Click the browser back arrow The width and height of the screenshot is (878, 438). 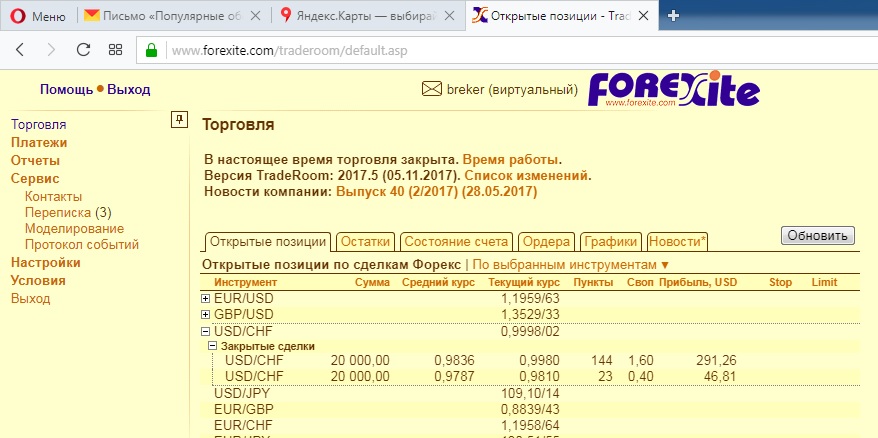[x=20, y=50]
